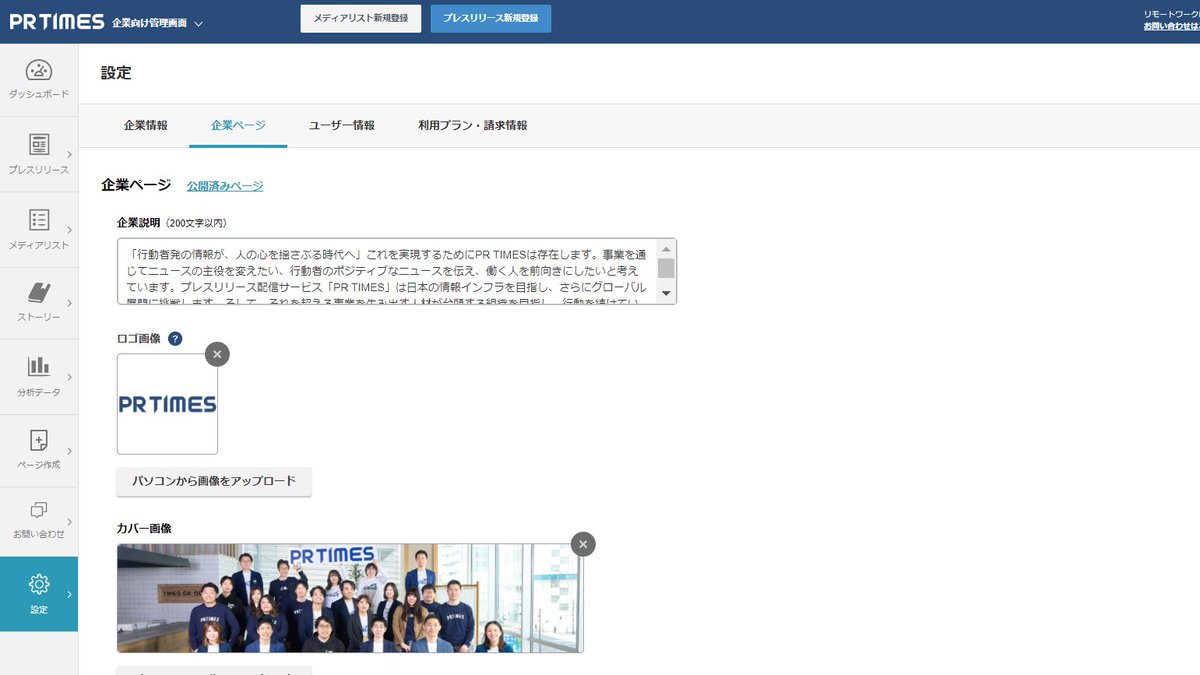
Task: Switch to the 企業情報 tab
Action: tap(146, 126)
